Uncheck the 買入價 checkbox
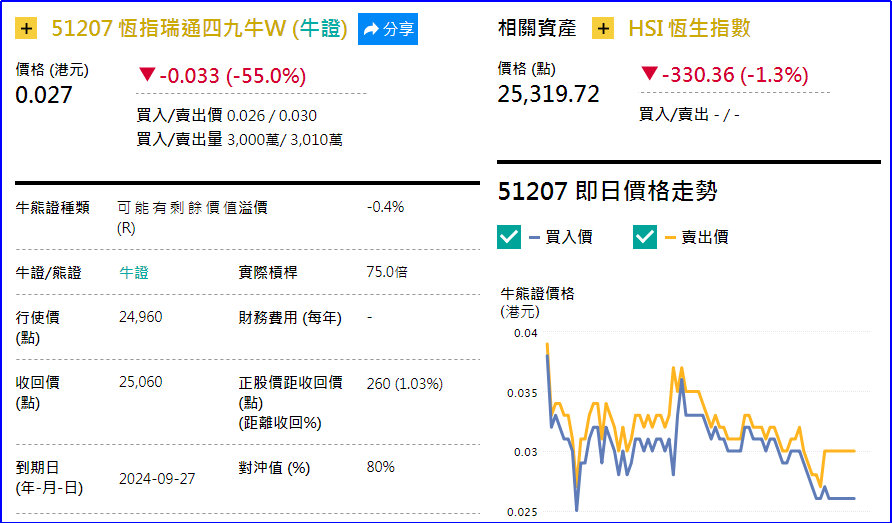This screenshot has width=892, height=523. [x=509, y=237]
